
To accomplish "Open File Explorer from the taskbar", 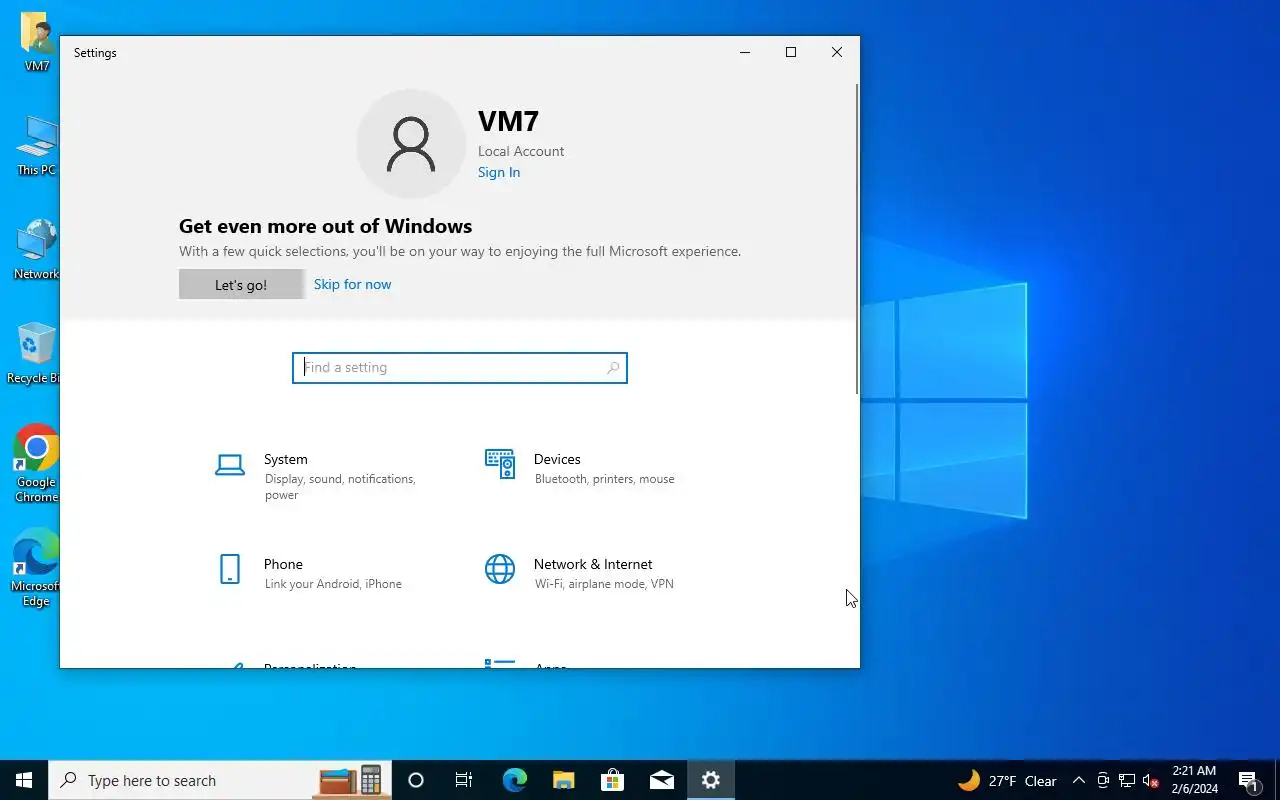I will click(x=563, y=780).
